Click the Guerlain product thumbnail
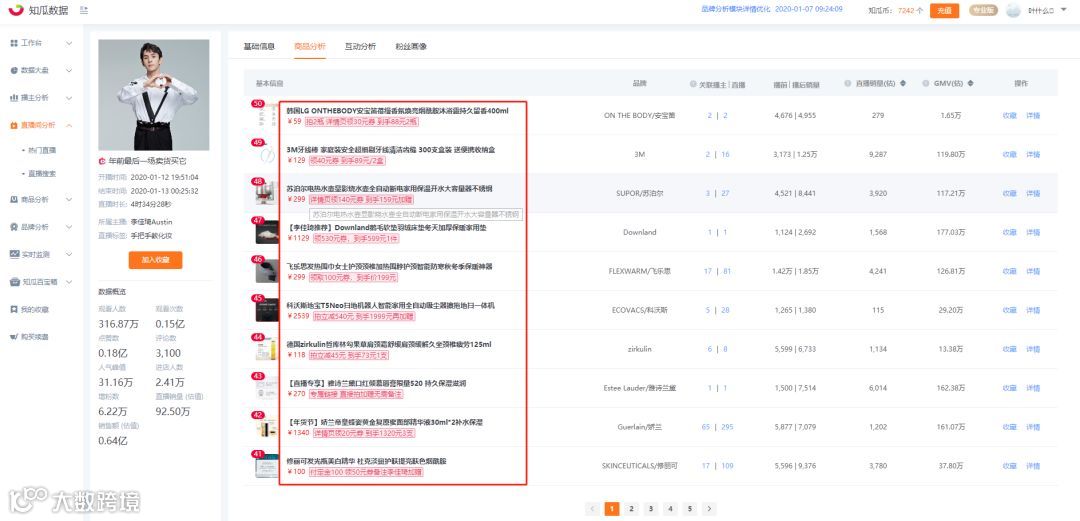The height and width of the screenshot is (521, 1080). click(267, 427)
